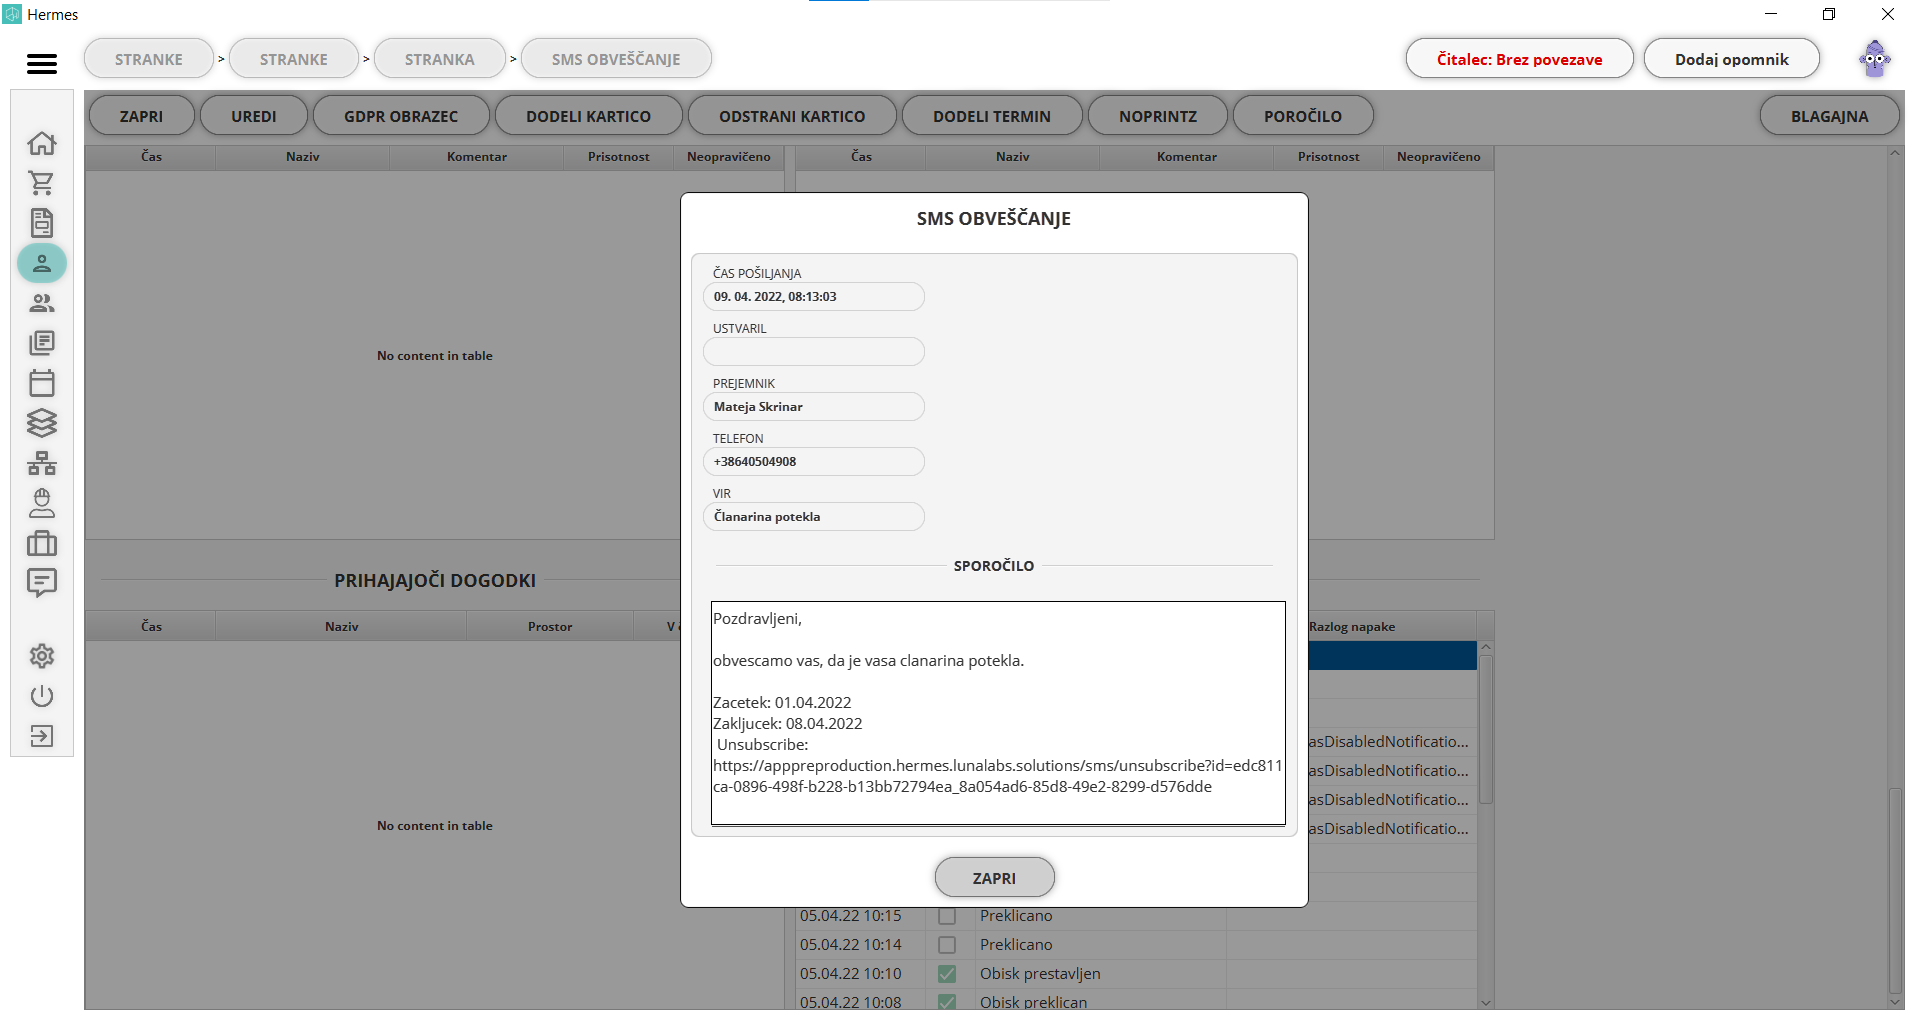The image size is (1915, 1028).
Task: Open the document sidebar icon
Action: pyautogui.click(x=42, y=223)
